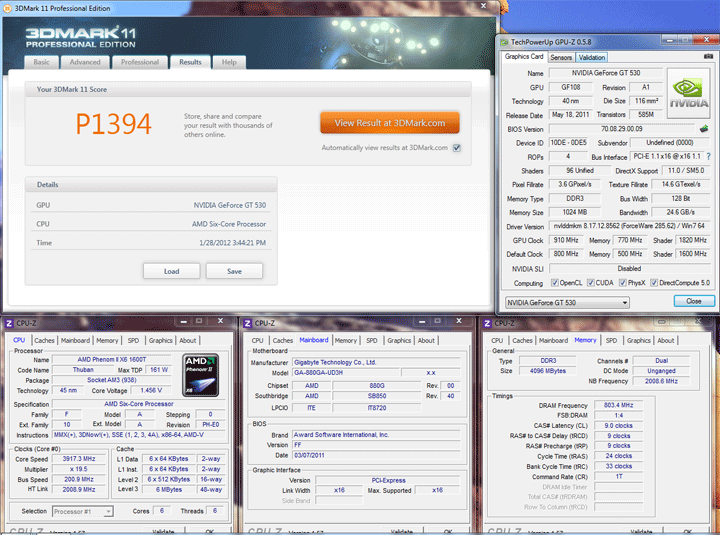Click the NB Frequency 2008.6 MHz value
Image resolution: width=720 pixels, height=535 pixels.
point(661,381)
